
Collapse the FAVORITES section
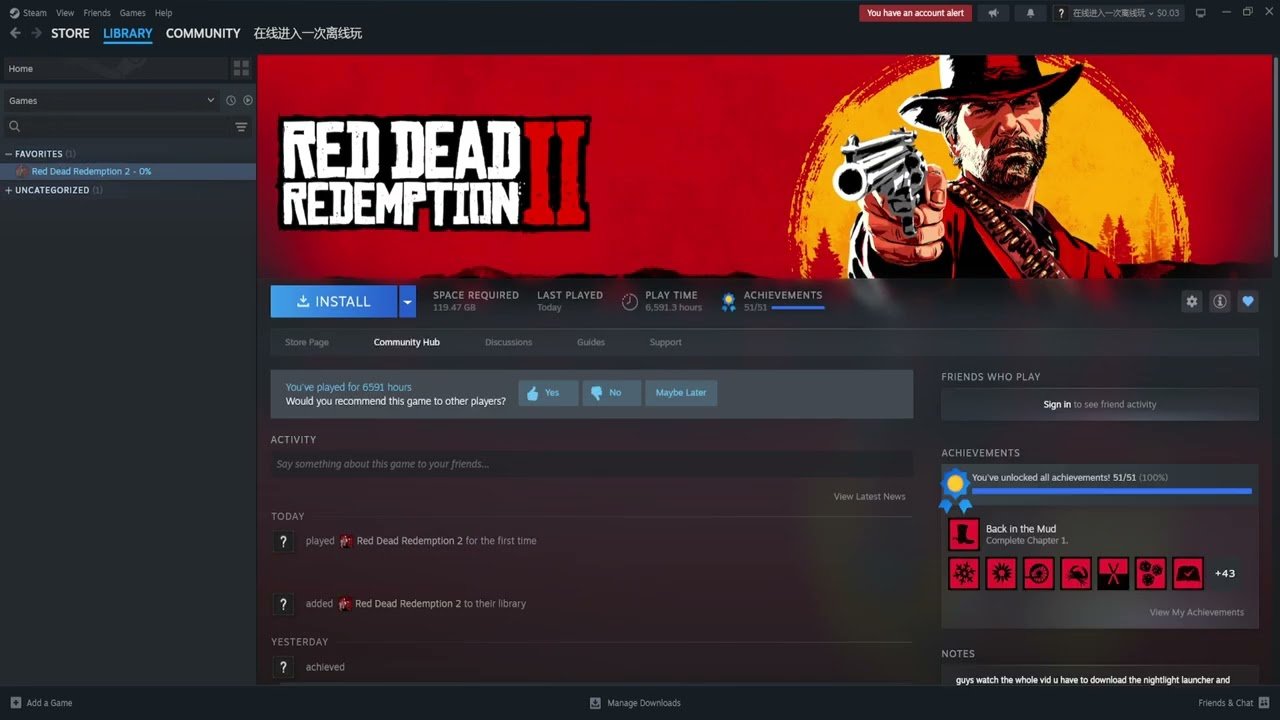[x=9, y=154]
